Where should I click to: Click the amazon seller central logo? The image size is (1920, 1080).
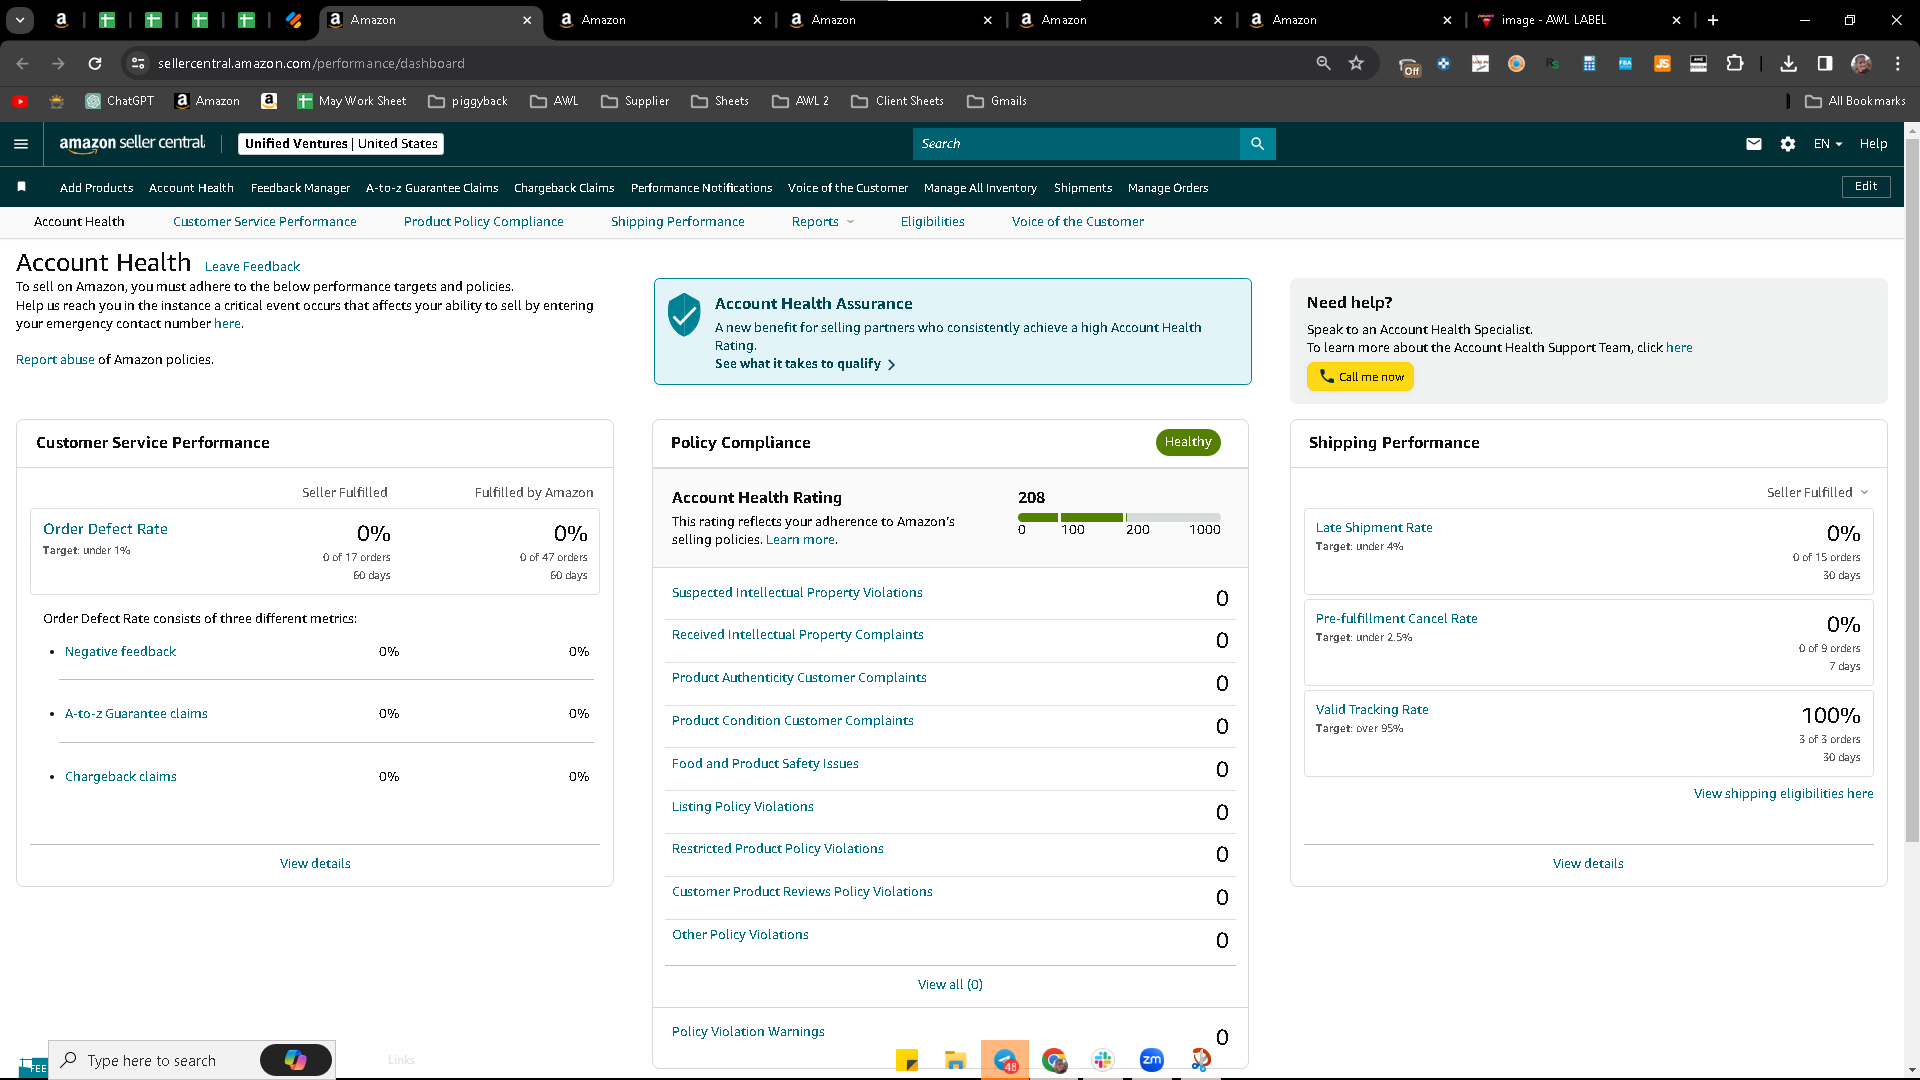(132, 143)
